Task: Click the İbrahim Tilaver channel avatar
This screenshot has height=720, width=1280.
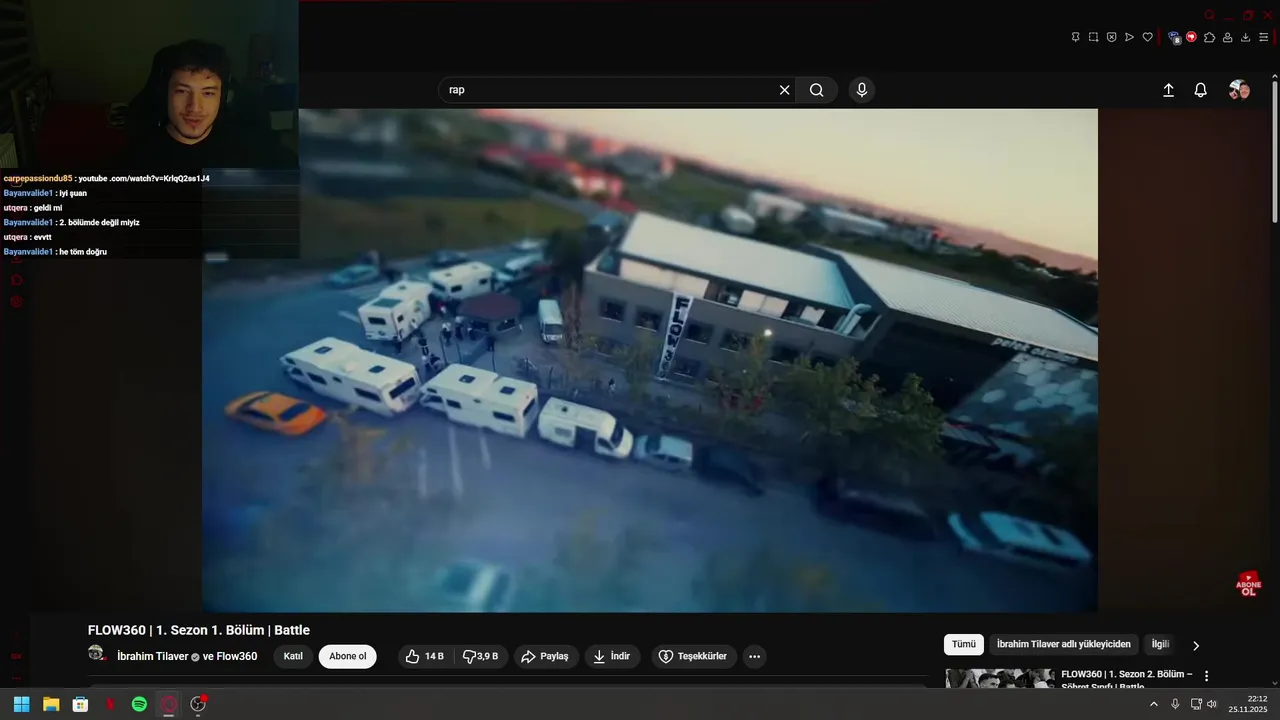Action: tap(97, 654)
